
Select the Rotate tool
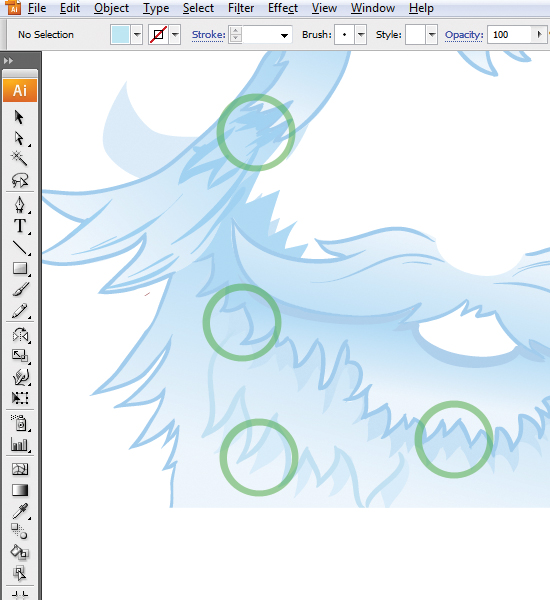[x=20, y=335]
